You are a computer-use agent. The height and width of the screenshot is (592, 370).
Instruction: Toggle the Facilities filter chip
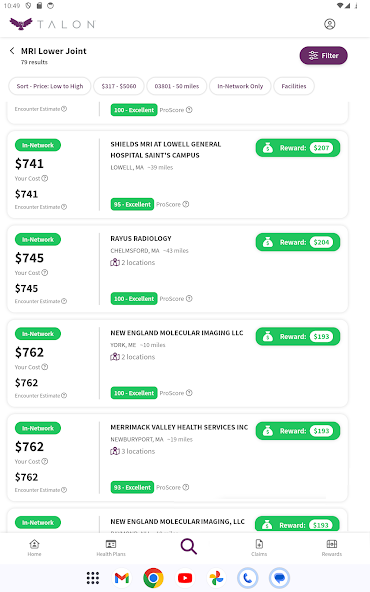[294, 86]
